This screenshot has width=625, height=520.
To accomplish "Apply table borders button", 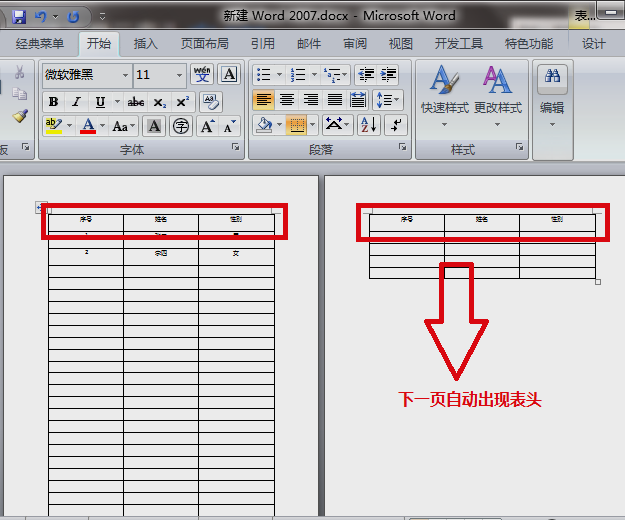I will point(297,126).
